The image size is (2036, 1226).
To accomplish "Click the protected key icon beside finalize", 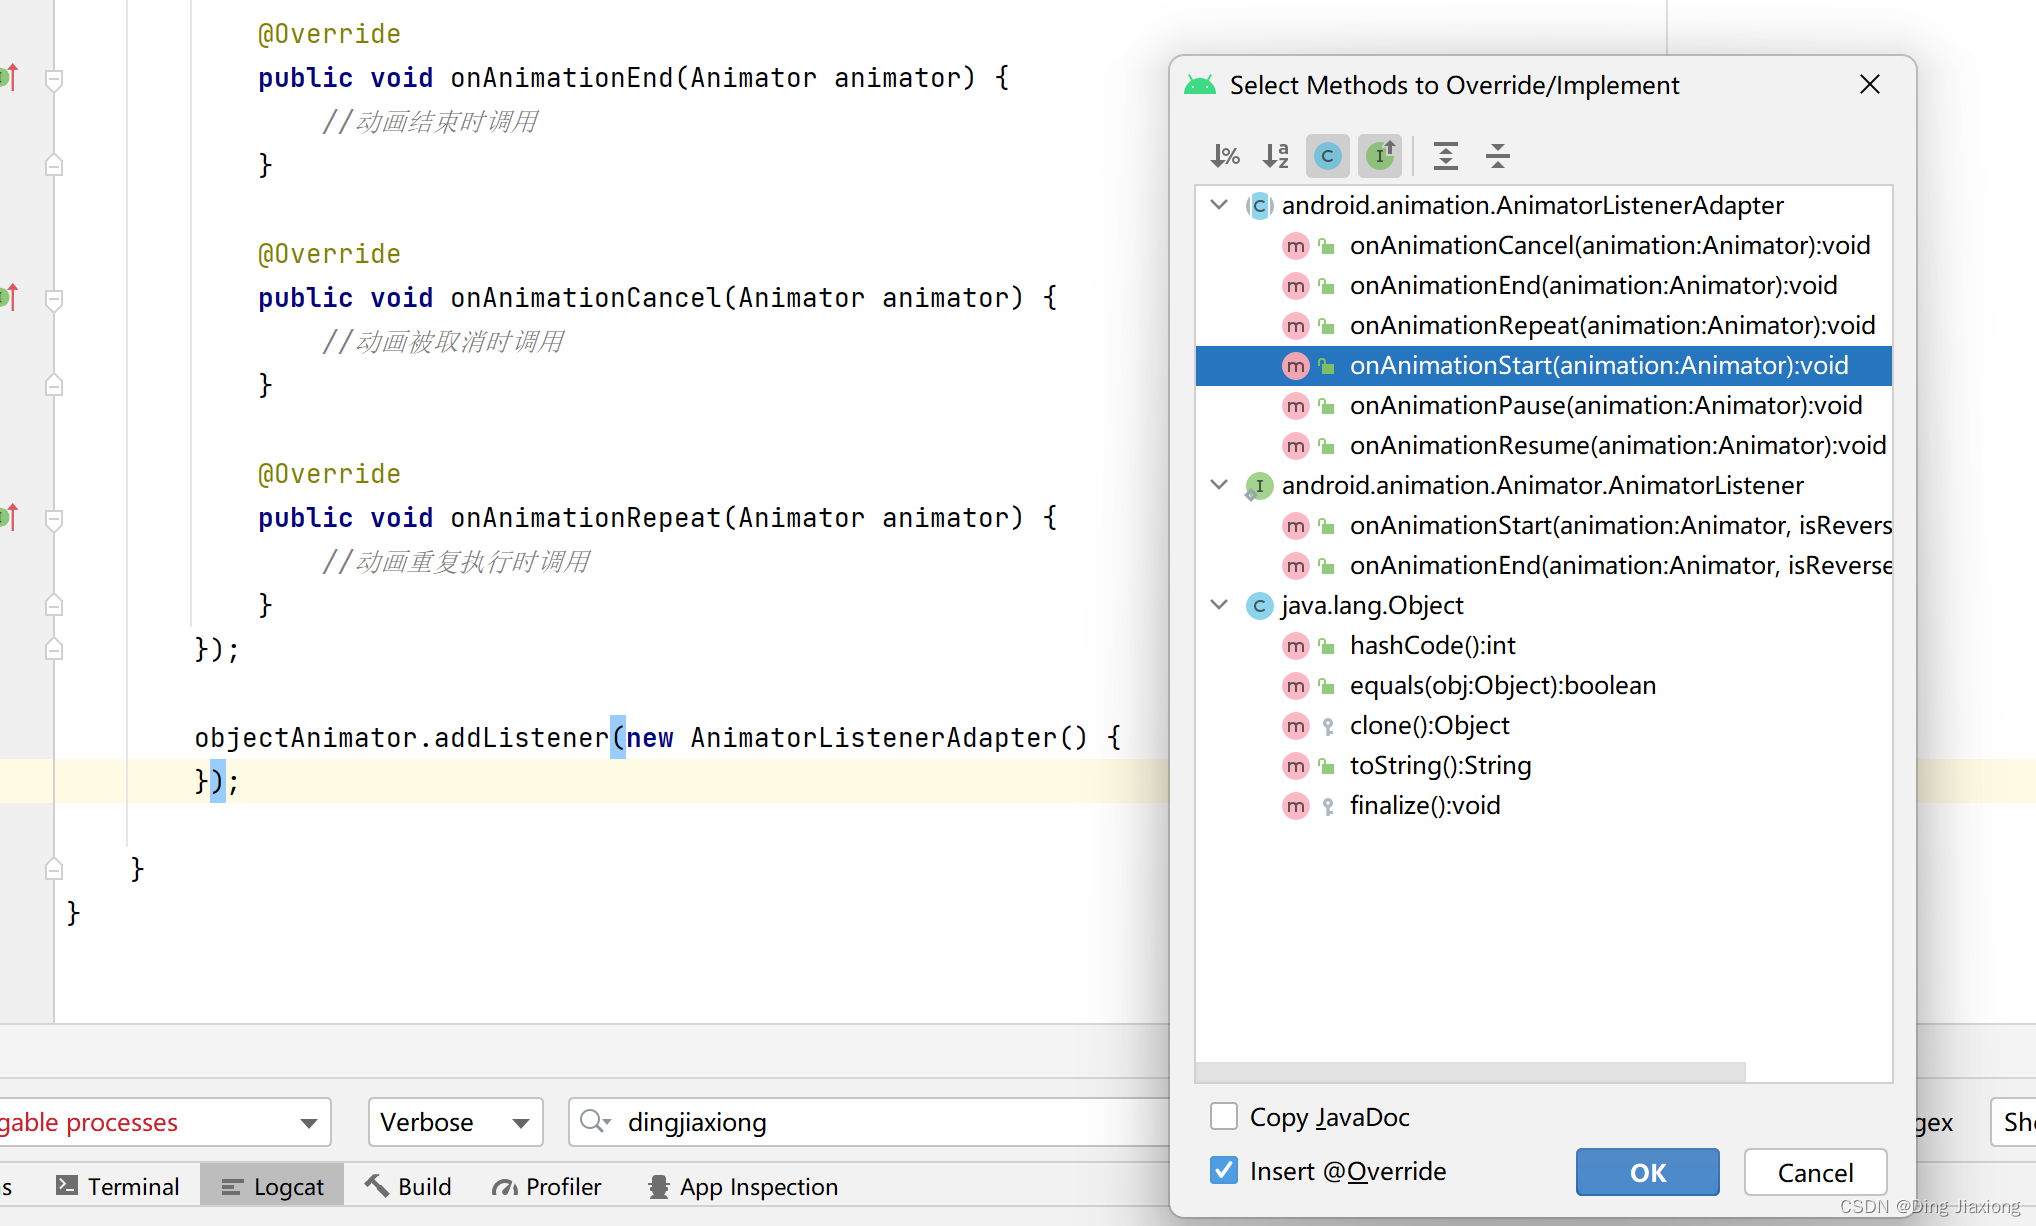I will (1328, 807).
